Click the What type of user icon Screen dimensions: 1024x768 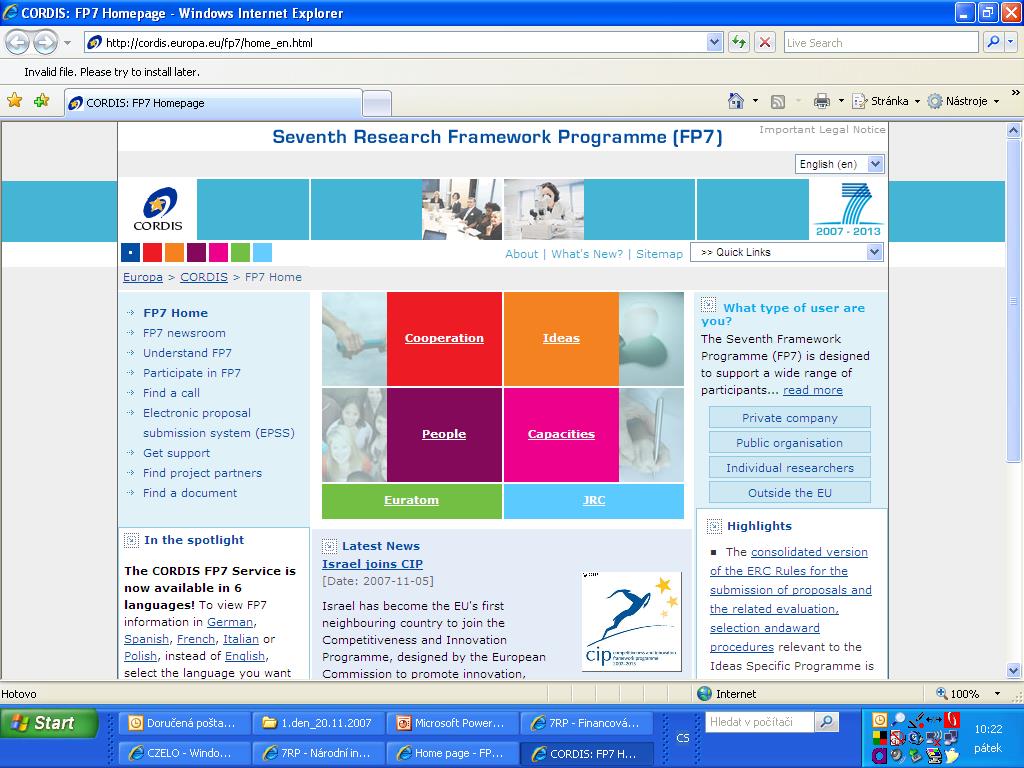[708, 304]
